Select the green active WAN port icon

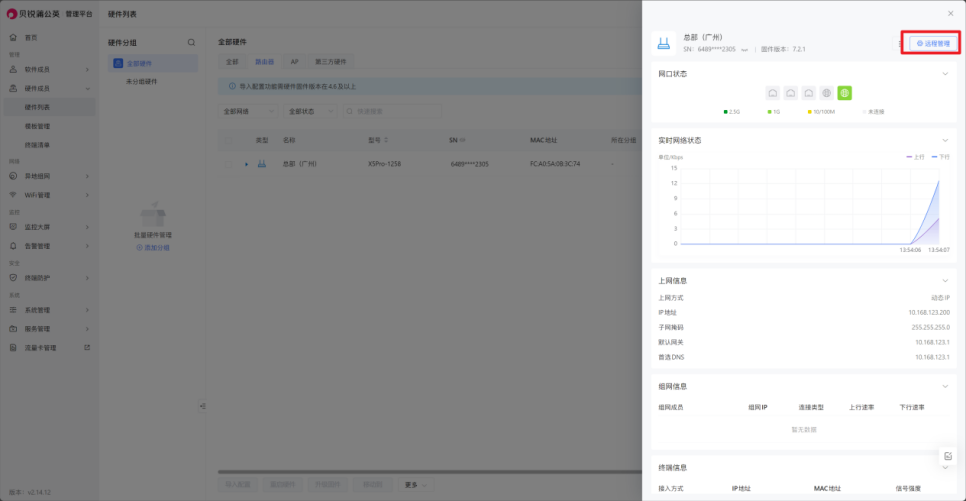pos(844,93)
